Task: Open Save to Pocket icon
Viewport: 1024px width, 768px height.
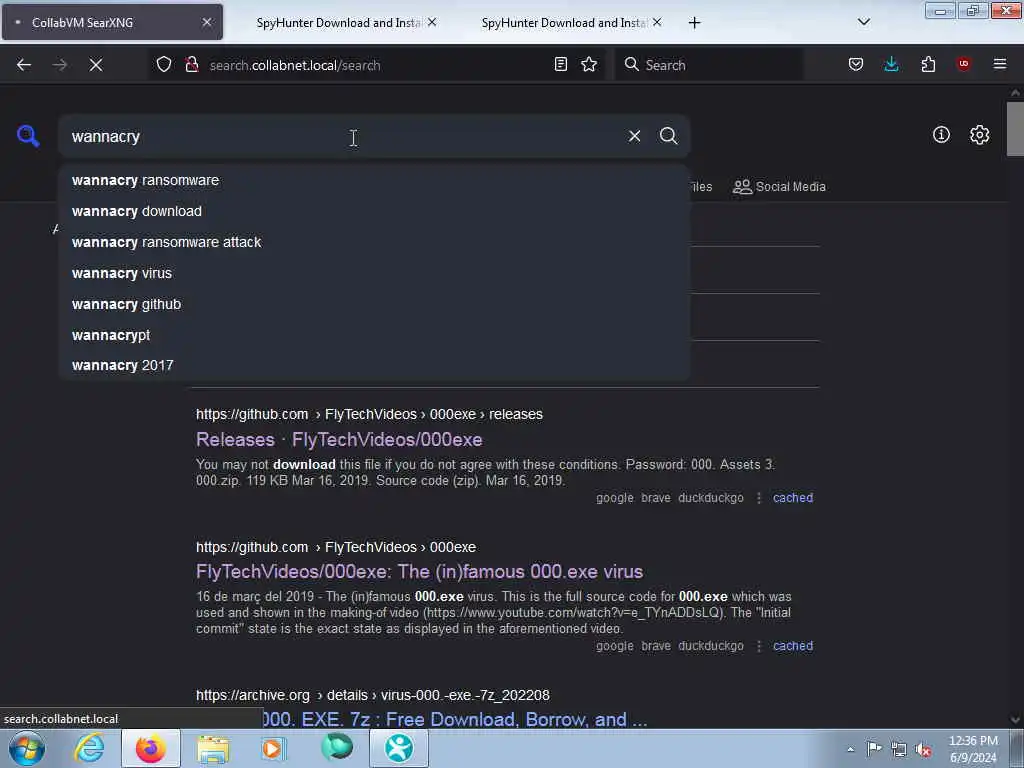Action: click(856, 65)
